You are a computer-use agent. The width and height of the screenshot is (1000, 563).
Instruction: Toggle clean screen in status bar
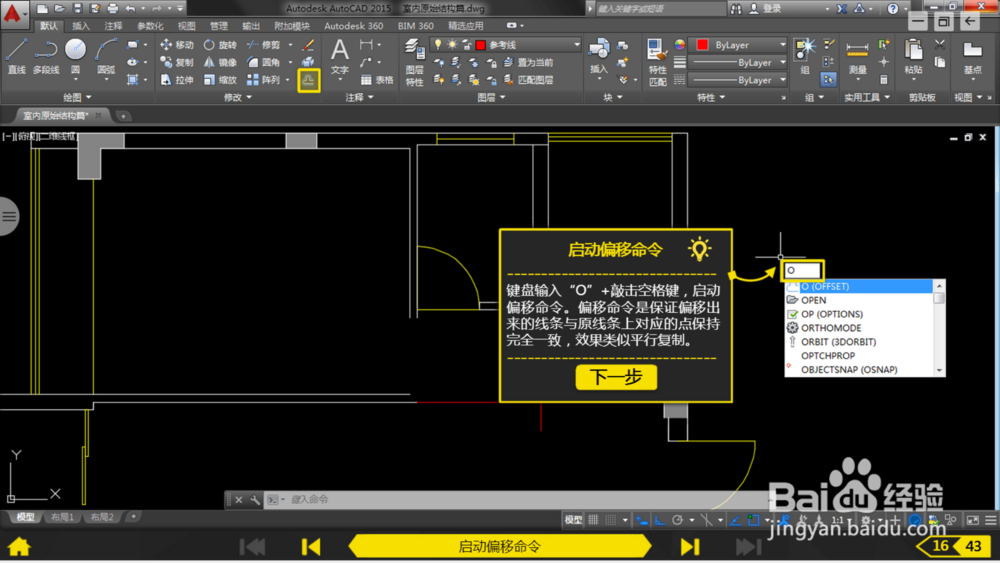(x=973, y=520)
